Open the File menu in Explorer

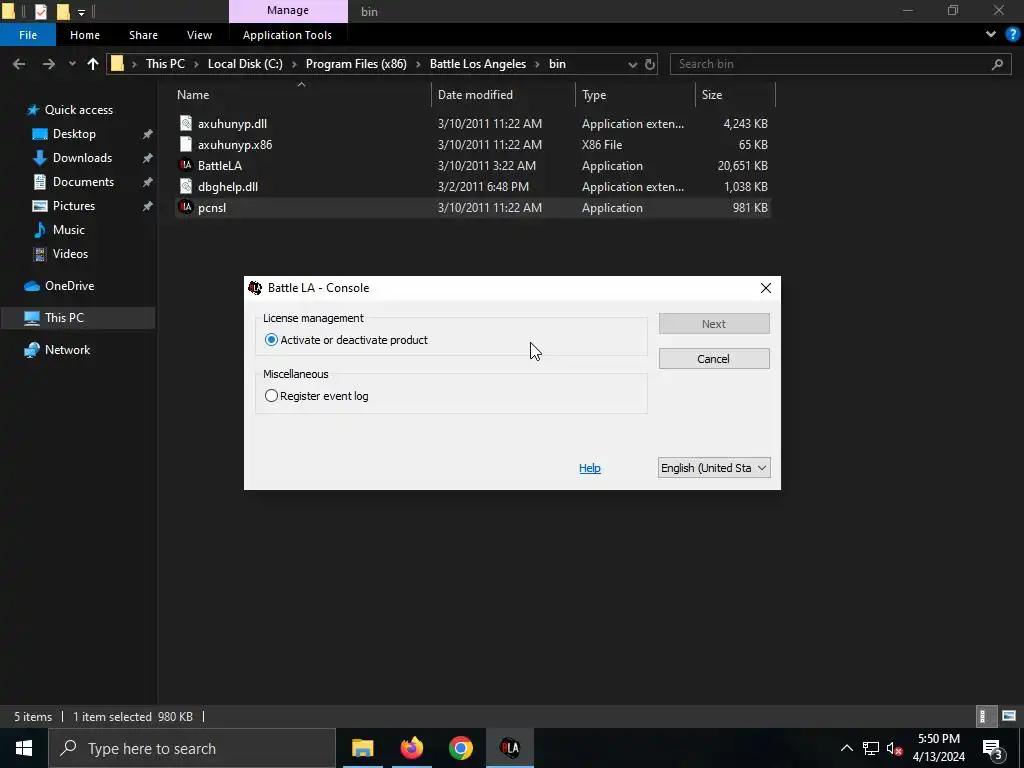coord(28,35)
